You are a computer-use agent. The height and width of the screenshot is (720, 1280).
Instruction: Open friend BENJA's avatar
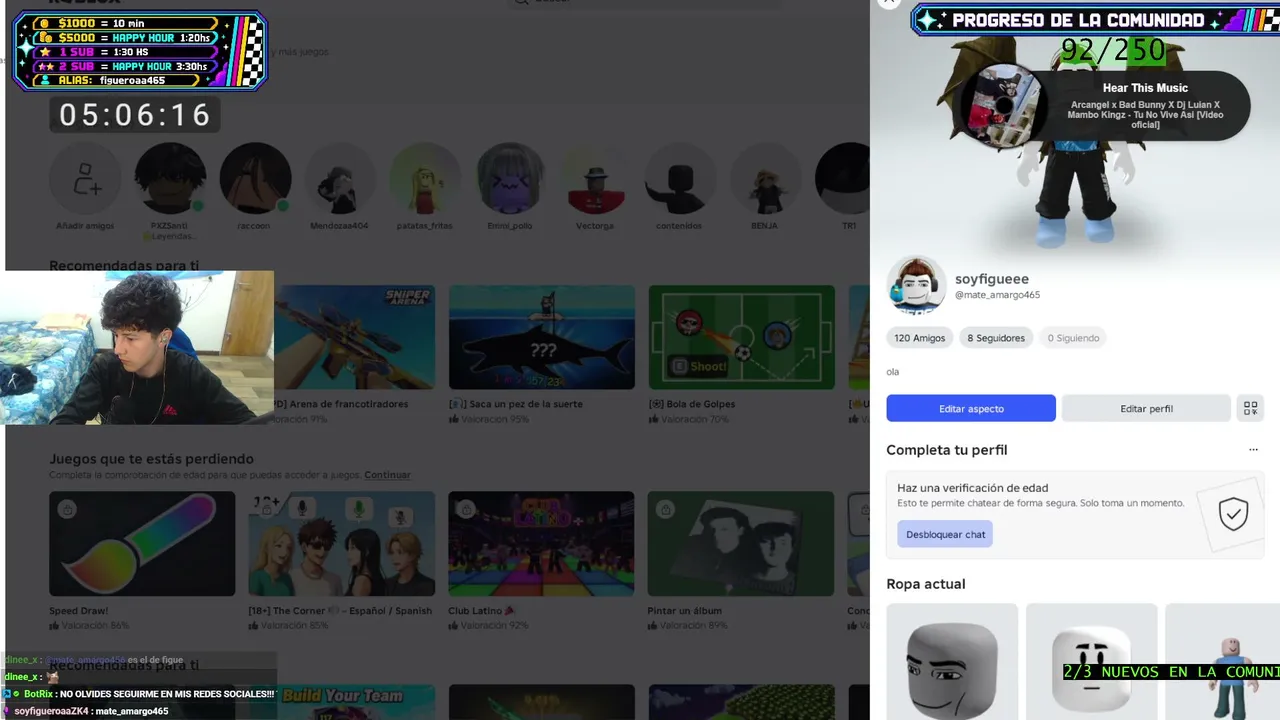point(765,180)
